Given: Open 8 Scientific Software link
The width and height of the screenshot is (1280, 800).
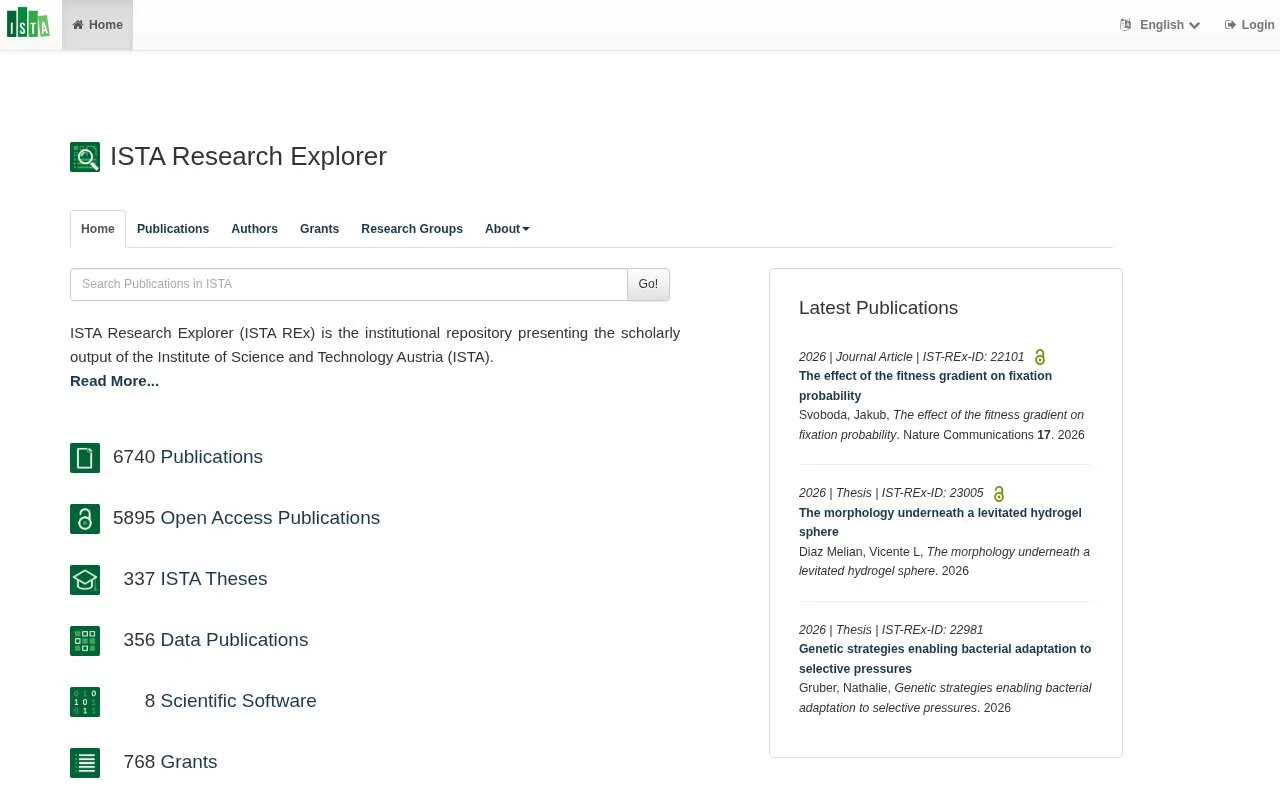Looking at the screenshot, I should [230, 701].
